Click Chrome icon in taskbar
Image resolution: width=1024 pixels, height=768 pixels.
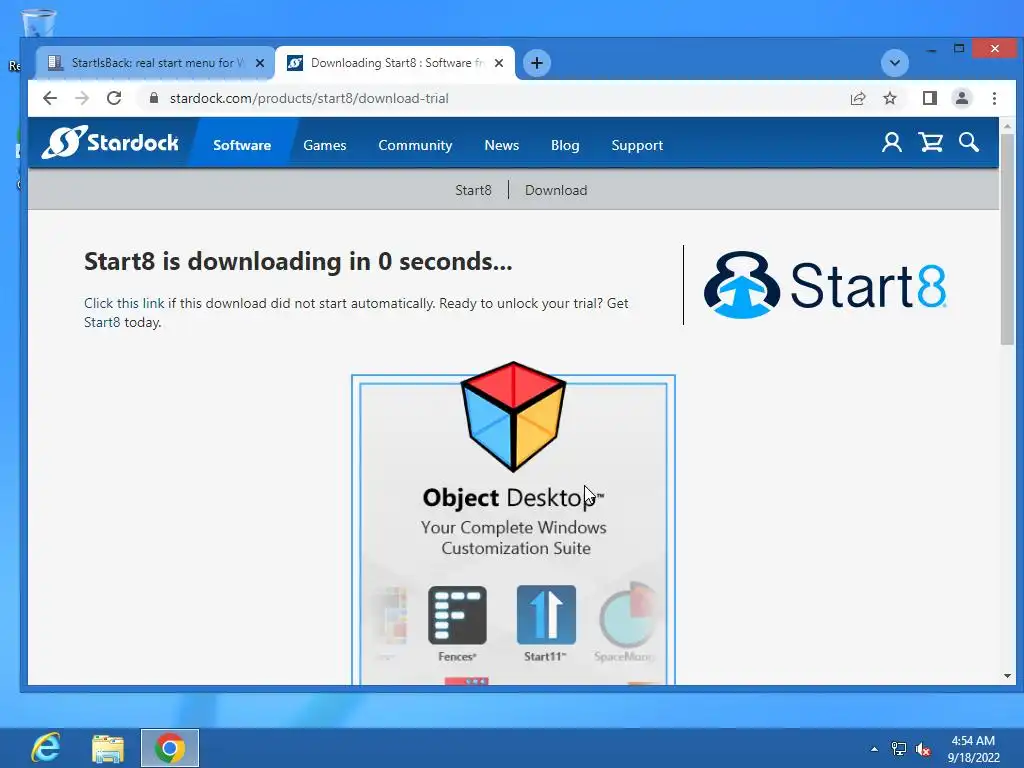pyautogui.click(x=170, y=748)
